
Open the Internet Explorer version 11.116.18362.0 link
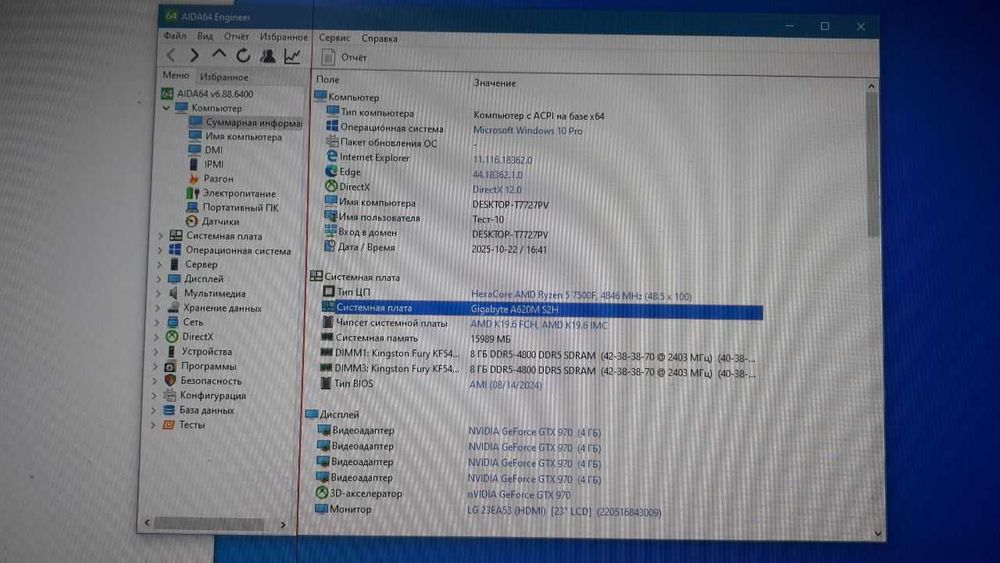pos(503,159)
